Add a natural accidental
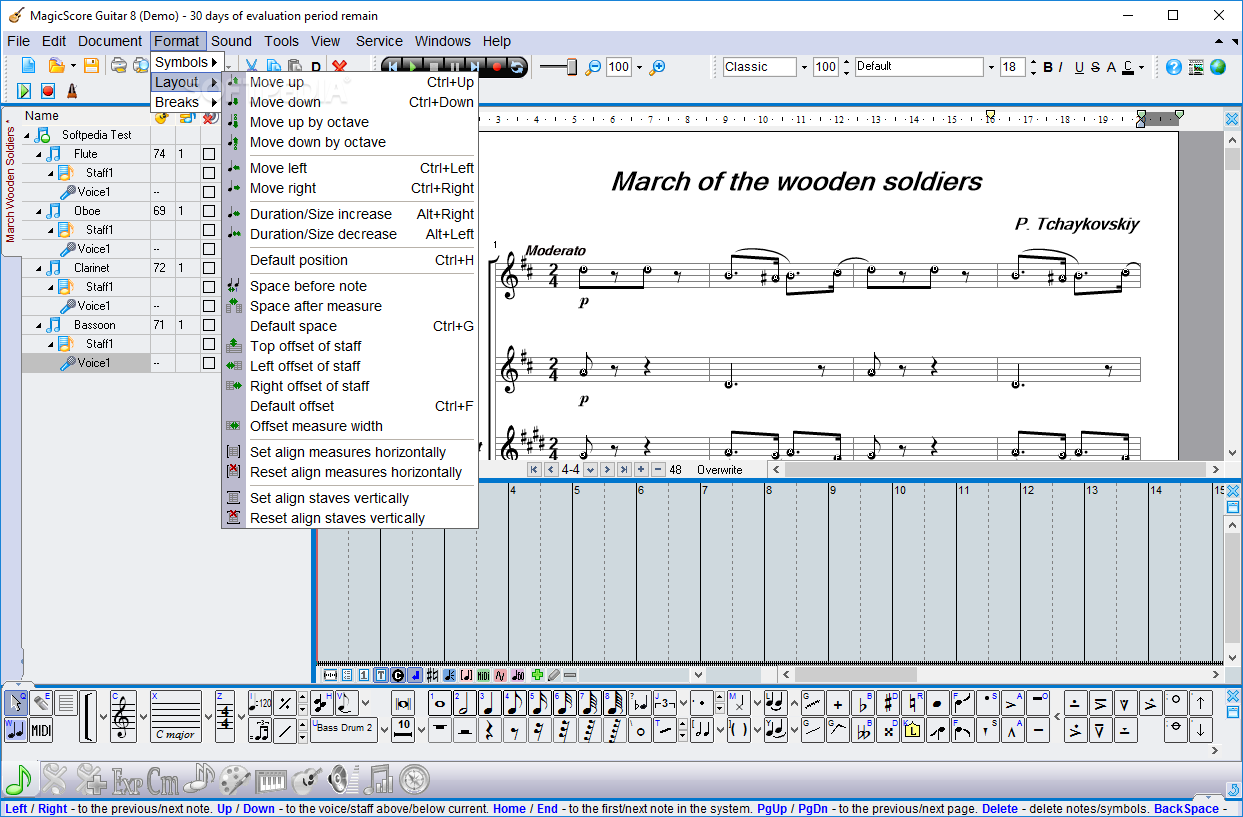The image size is (1243, 817). (912, 703)
